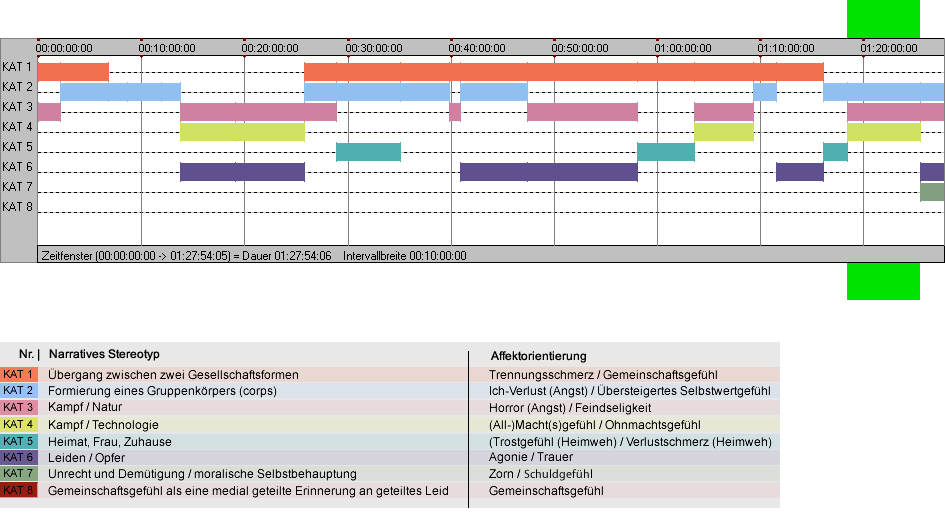Viewport: 945px width, 530px height.
Task: Select the first short orange KAT 1 segment
Action: pos(73,72)
